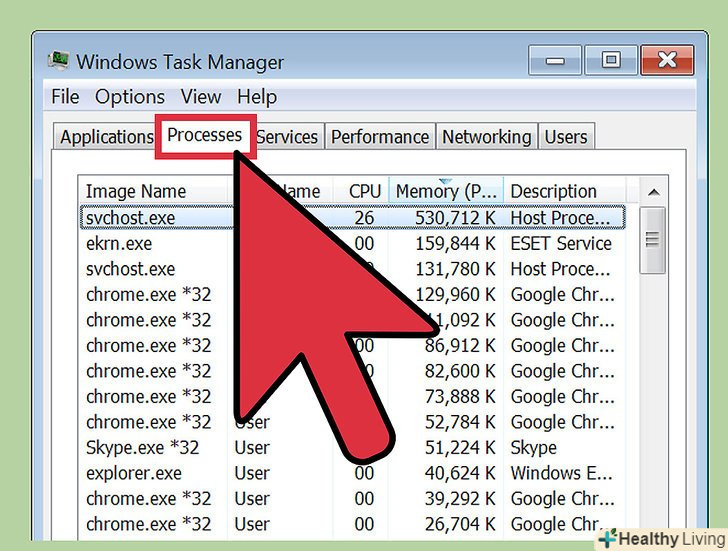Switch to the Applications tab
This screenshot has width=728, height=551.
point(106,137)
